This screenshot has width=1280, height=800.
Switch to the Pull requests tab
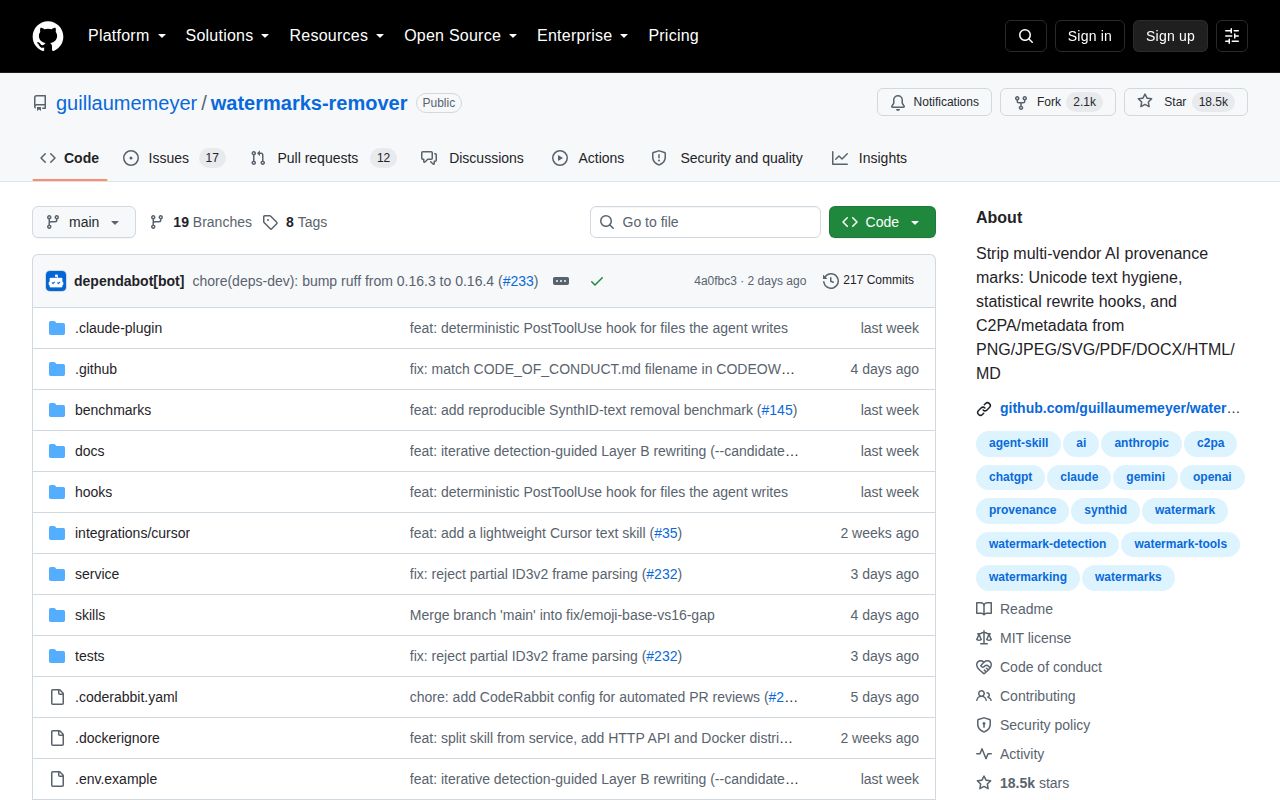323,158
